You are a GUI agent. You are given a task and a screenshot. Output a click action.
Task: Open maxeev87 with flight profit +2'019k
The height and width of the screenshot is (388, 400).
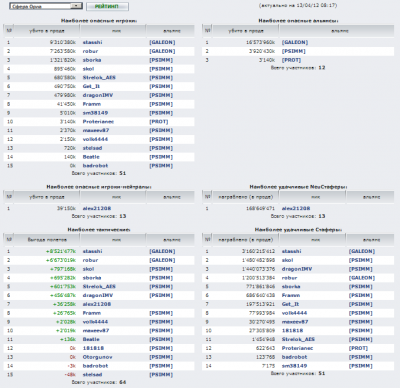tap(96, 331)
